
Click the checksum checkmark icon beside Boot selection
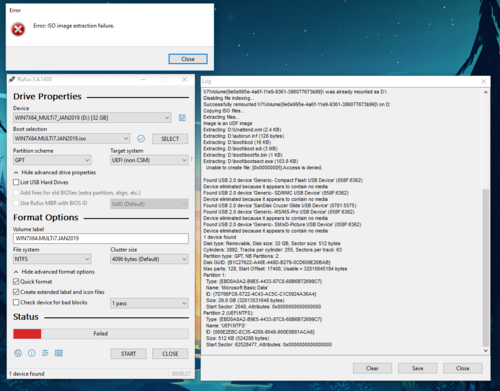[141, 139]
